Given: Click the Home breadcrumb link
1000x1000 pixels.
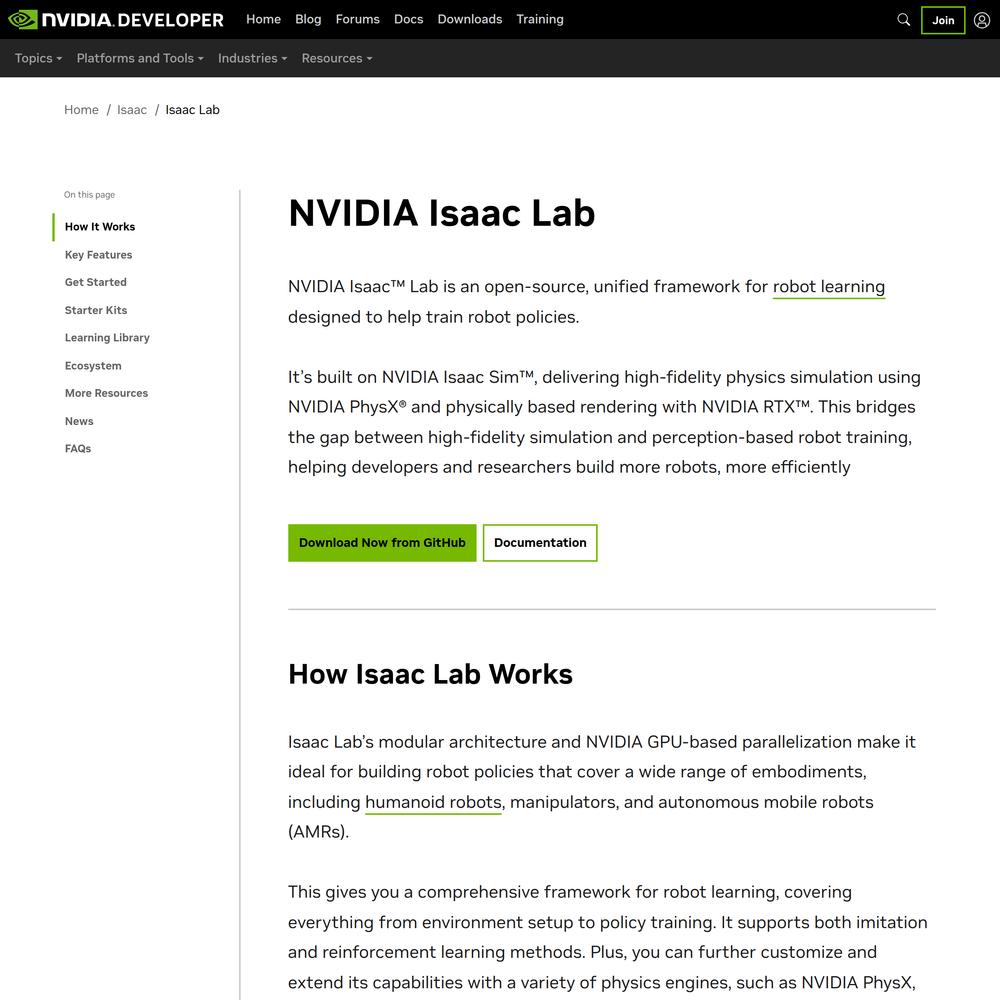Looking at the screenshot, I should point(81,110).
